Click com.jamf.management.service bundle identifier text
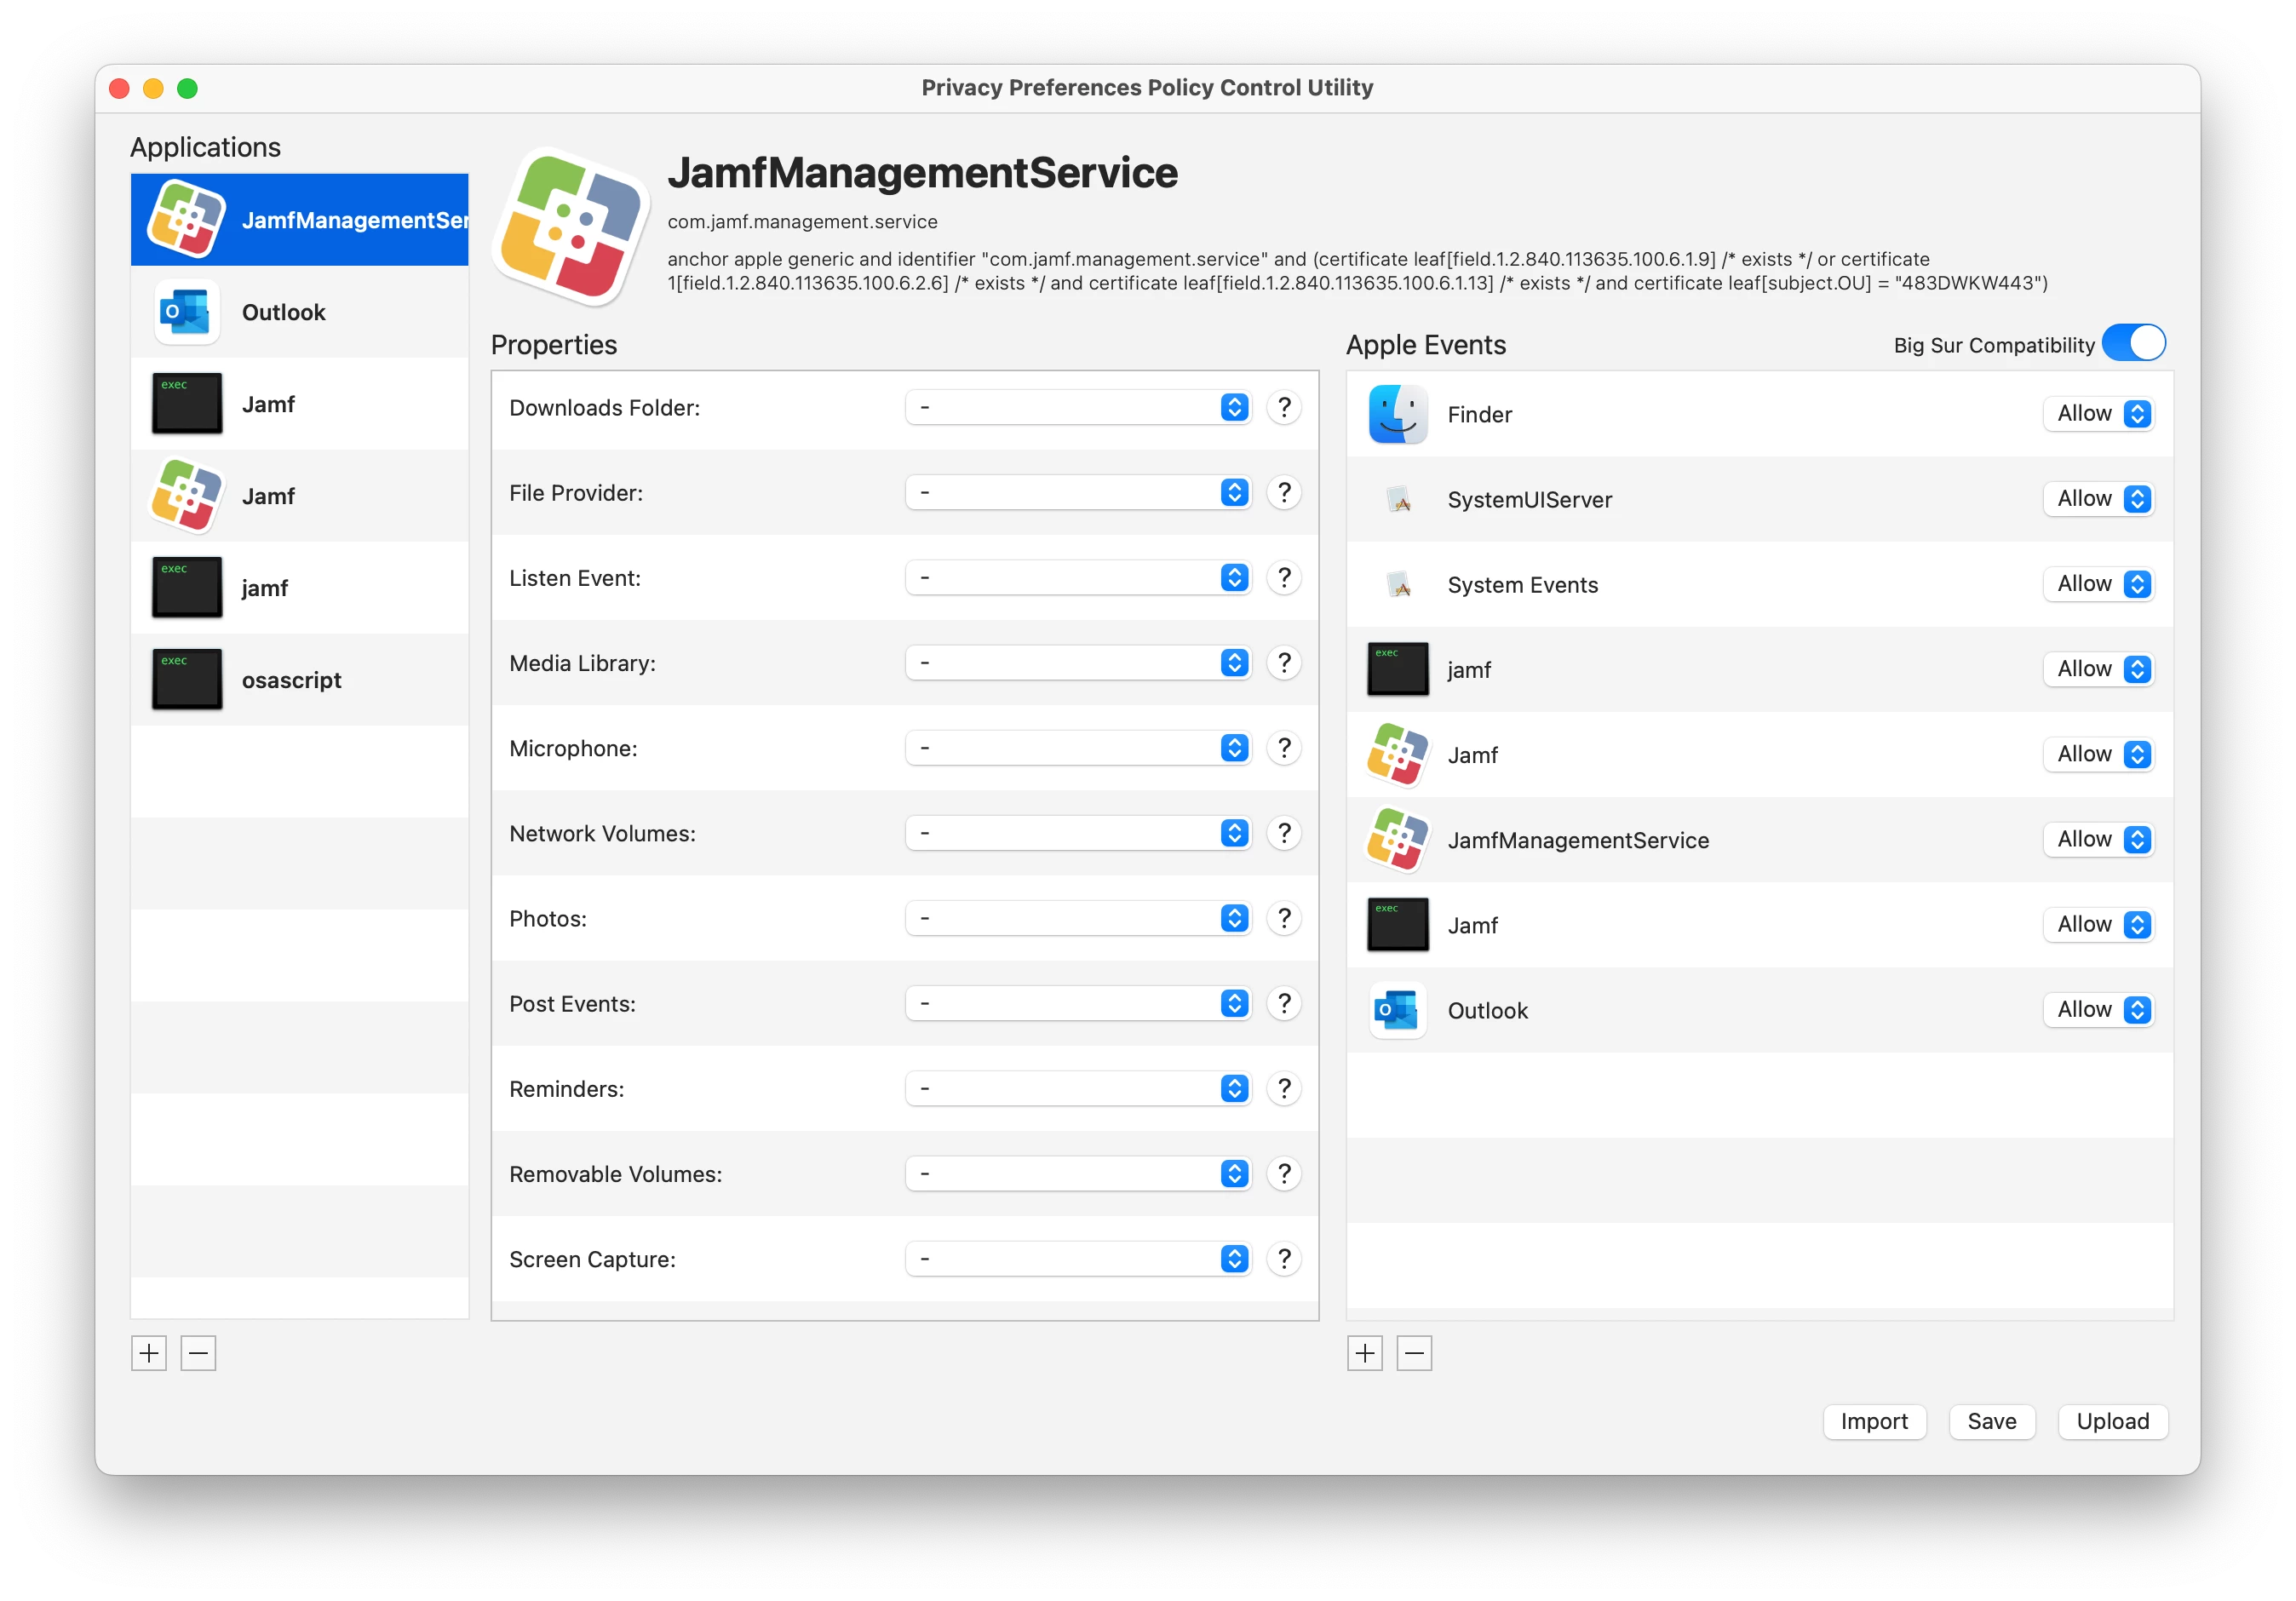This screenshot has width=2296, height=1601. coord(802,221)
